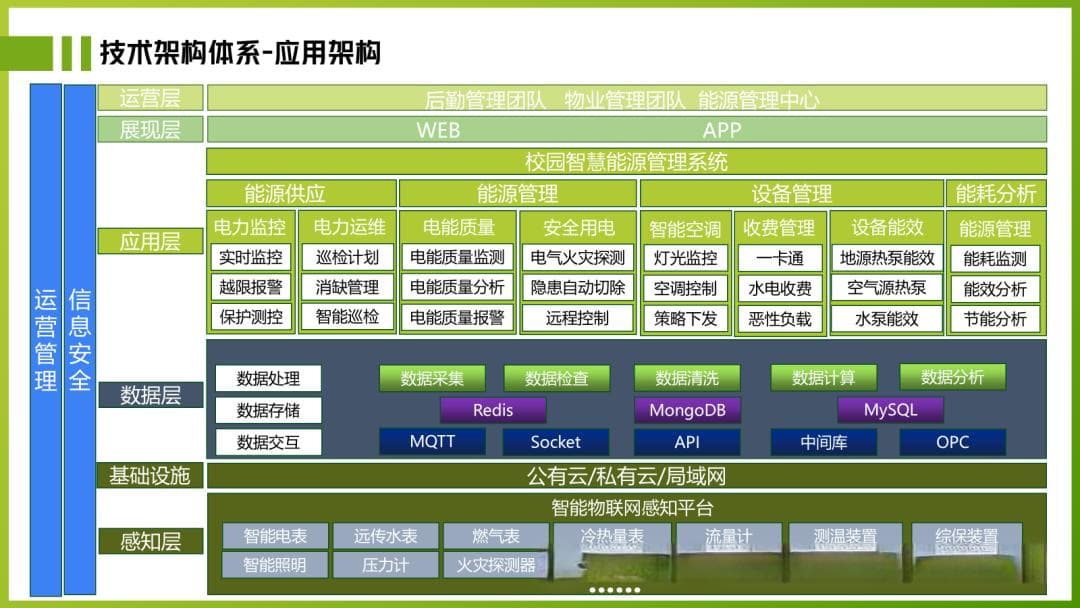Click the 水电收费 item
1080x608 pixels.
(x=780, y=289)
